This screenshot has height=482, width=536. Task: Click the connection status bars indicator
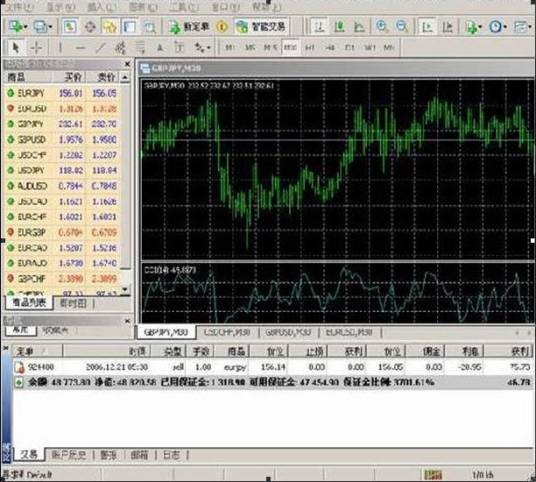coord(433,474)
